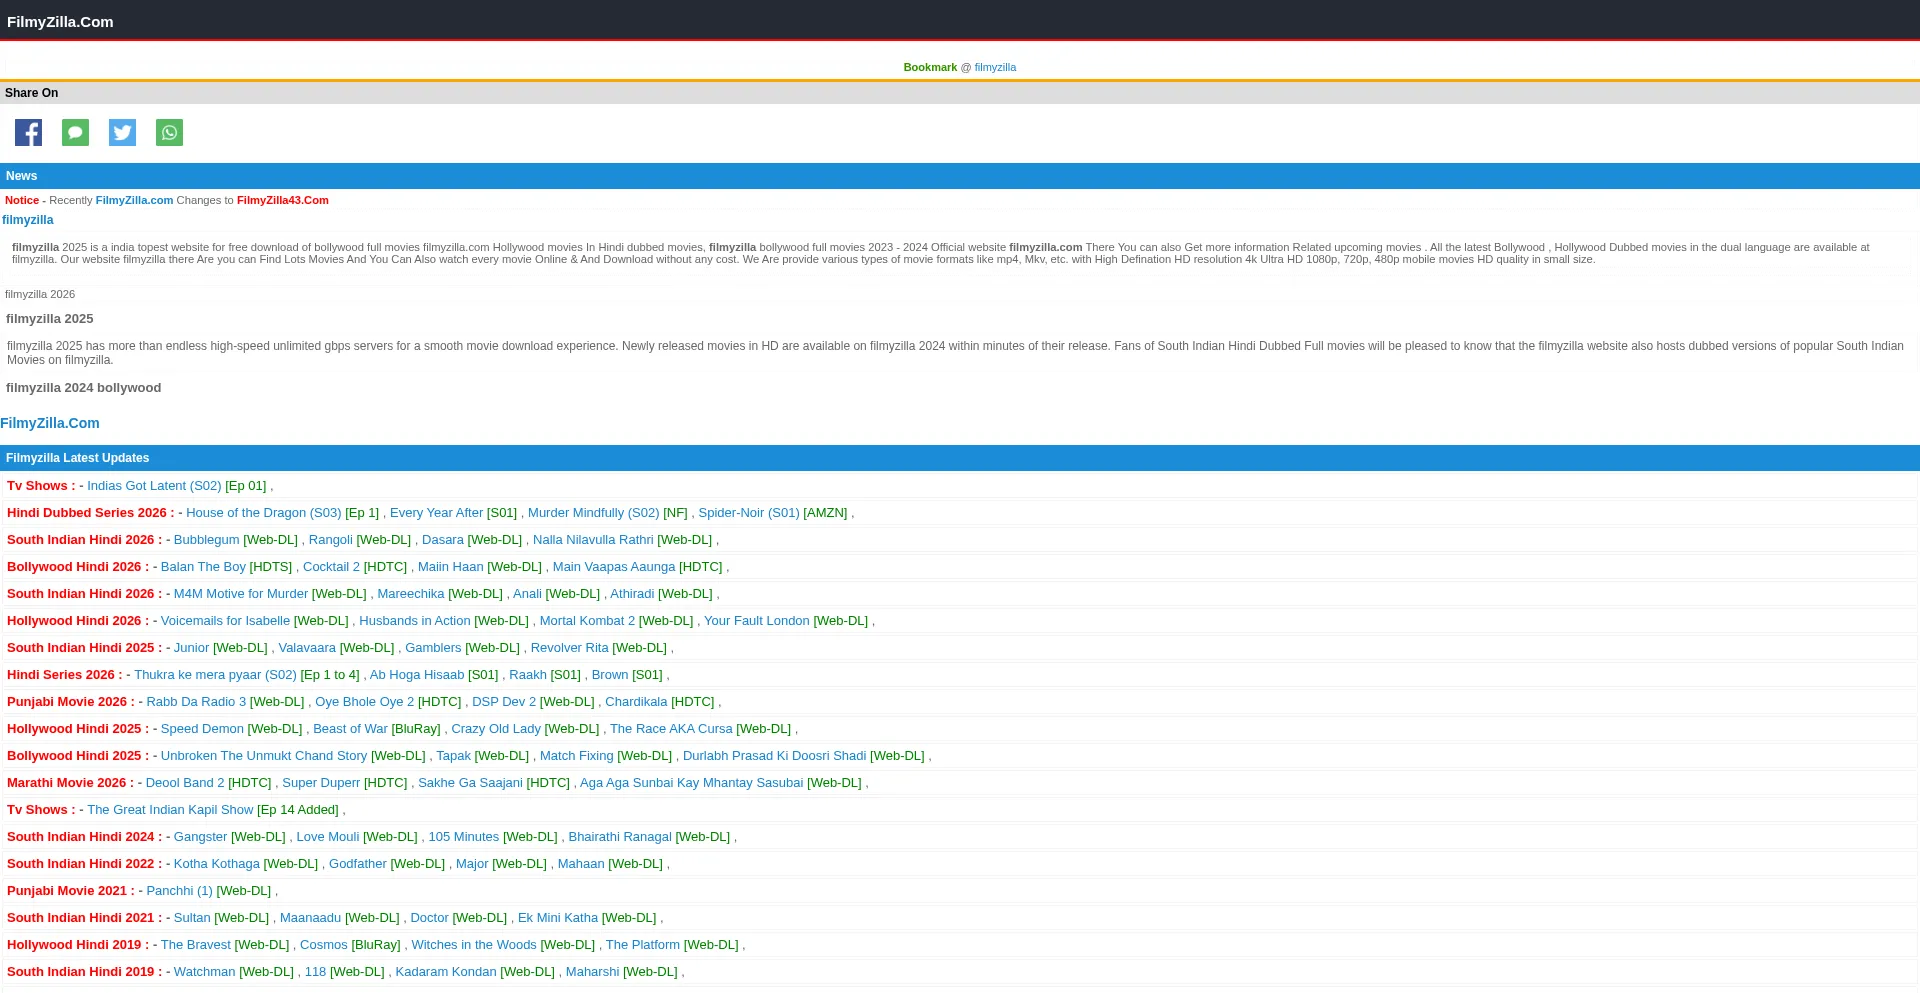Viewport: 1920px width, 993px height.
Task: Open the Gamblers movie link
Action: (x=433, y=648)
